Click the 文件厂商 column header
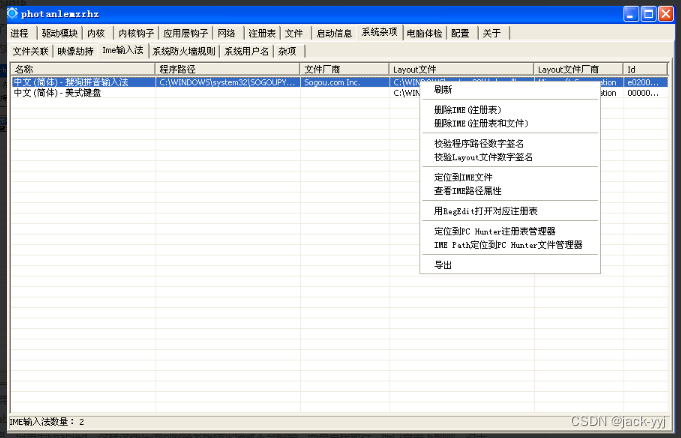Viewport: 681px width, 438px height. point(344,69)
